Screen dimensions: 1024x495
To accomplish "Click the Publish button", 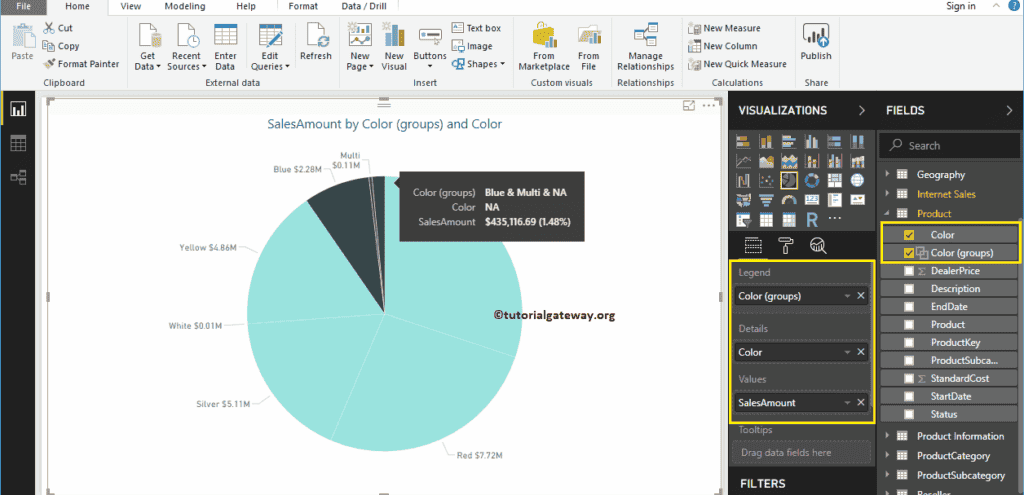I will (816, 43).
